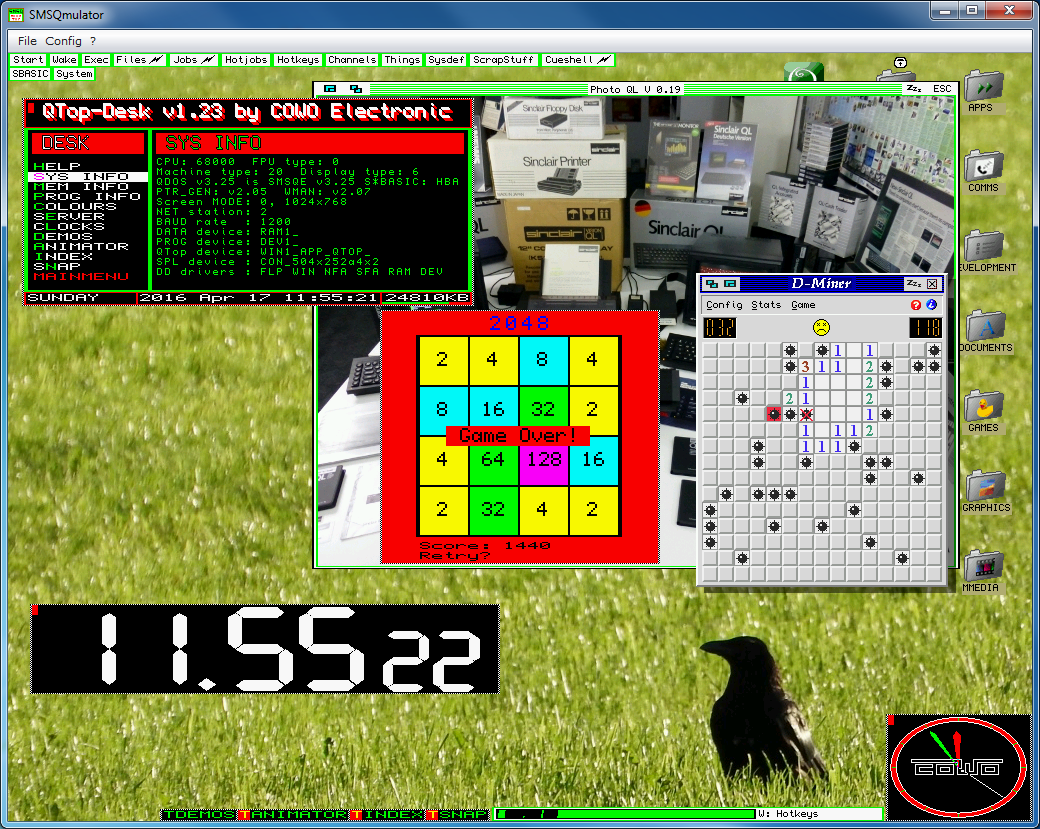Click the W: Hotkeys field in bottom bar
The image size is (1040, 829).
point(819,814)
